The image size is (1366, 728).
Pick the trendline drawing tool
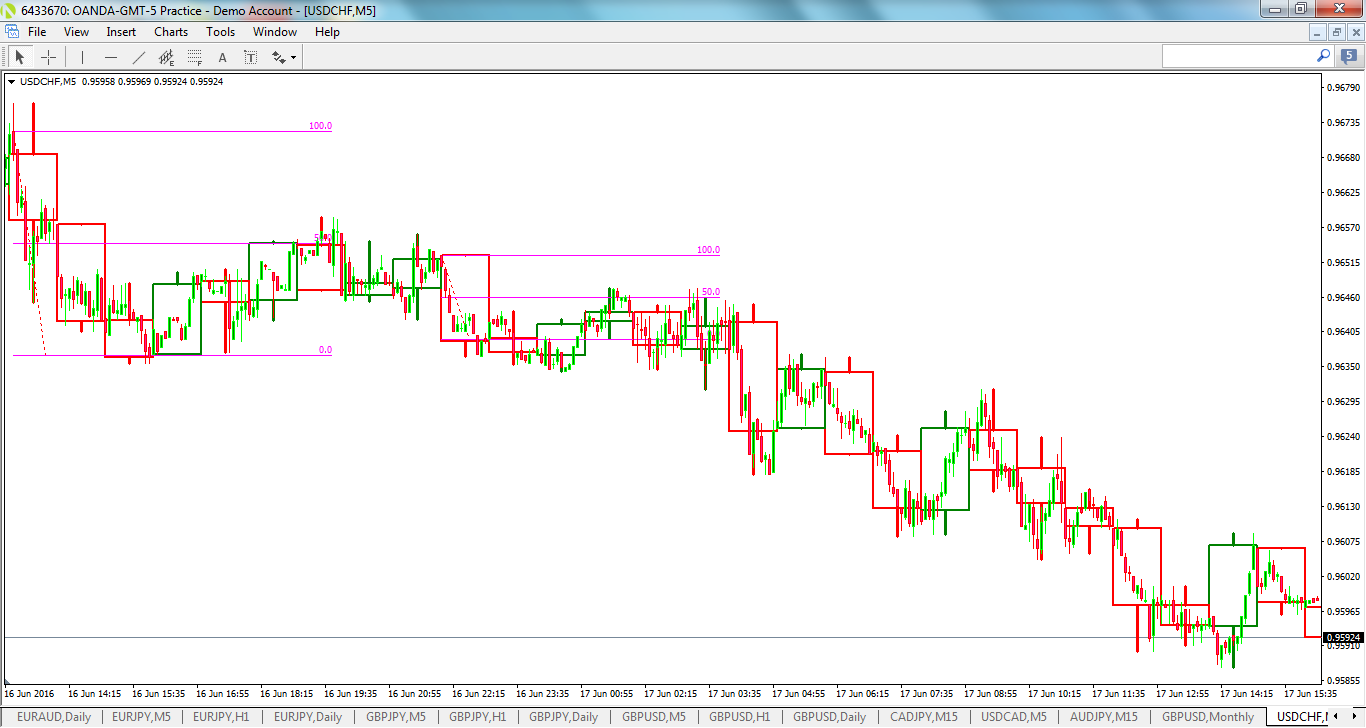(138, 57)
